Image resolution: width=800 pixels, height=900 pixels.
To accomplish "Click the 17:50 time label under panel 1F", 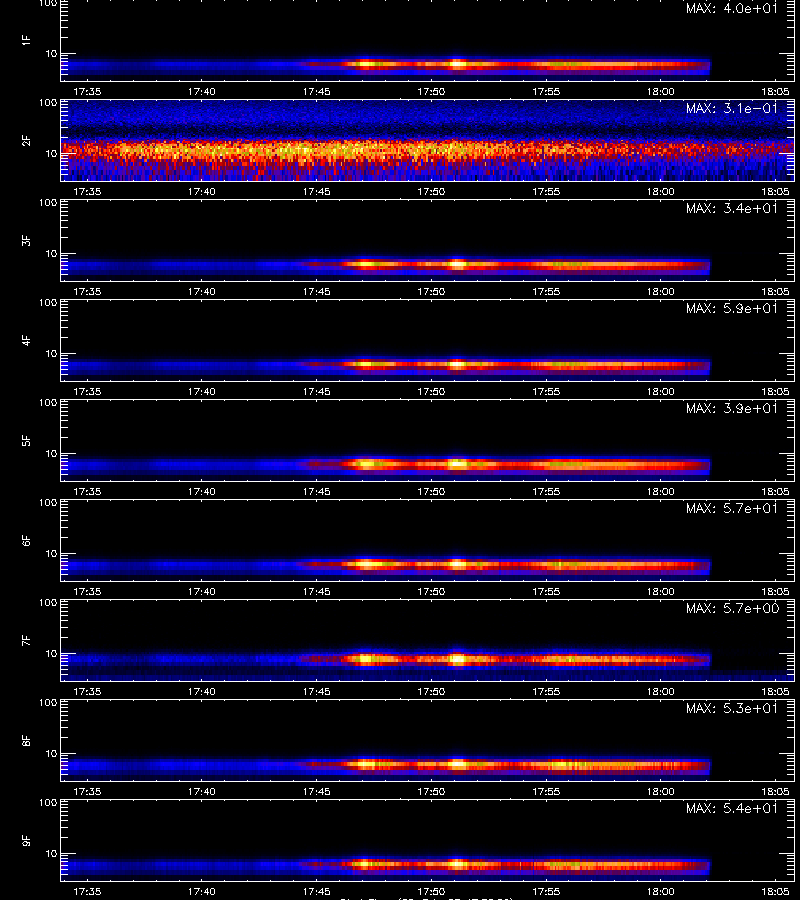I will [x=432, y=92].
